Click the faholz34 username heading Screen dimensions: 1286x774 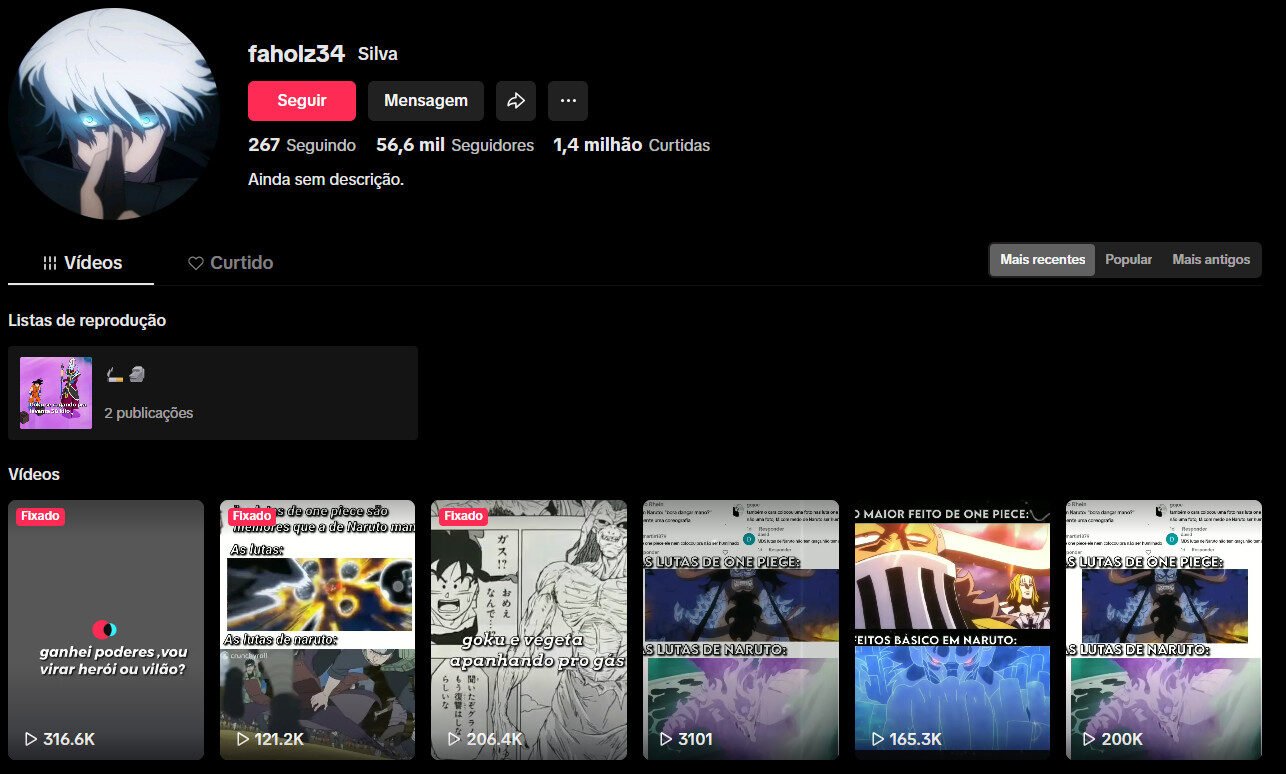tap(296, 54)
